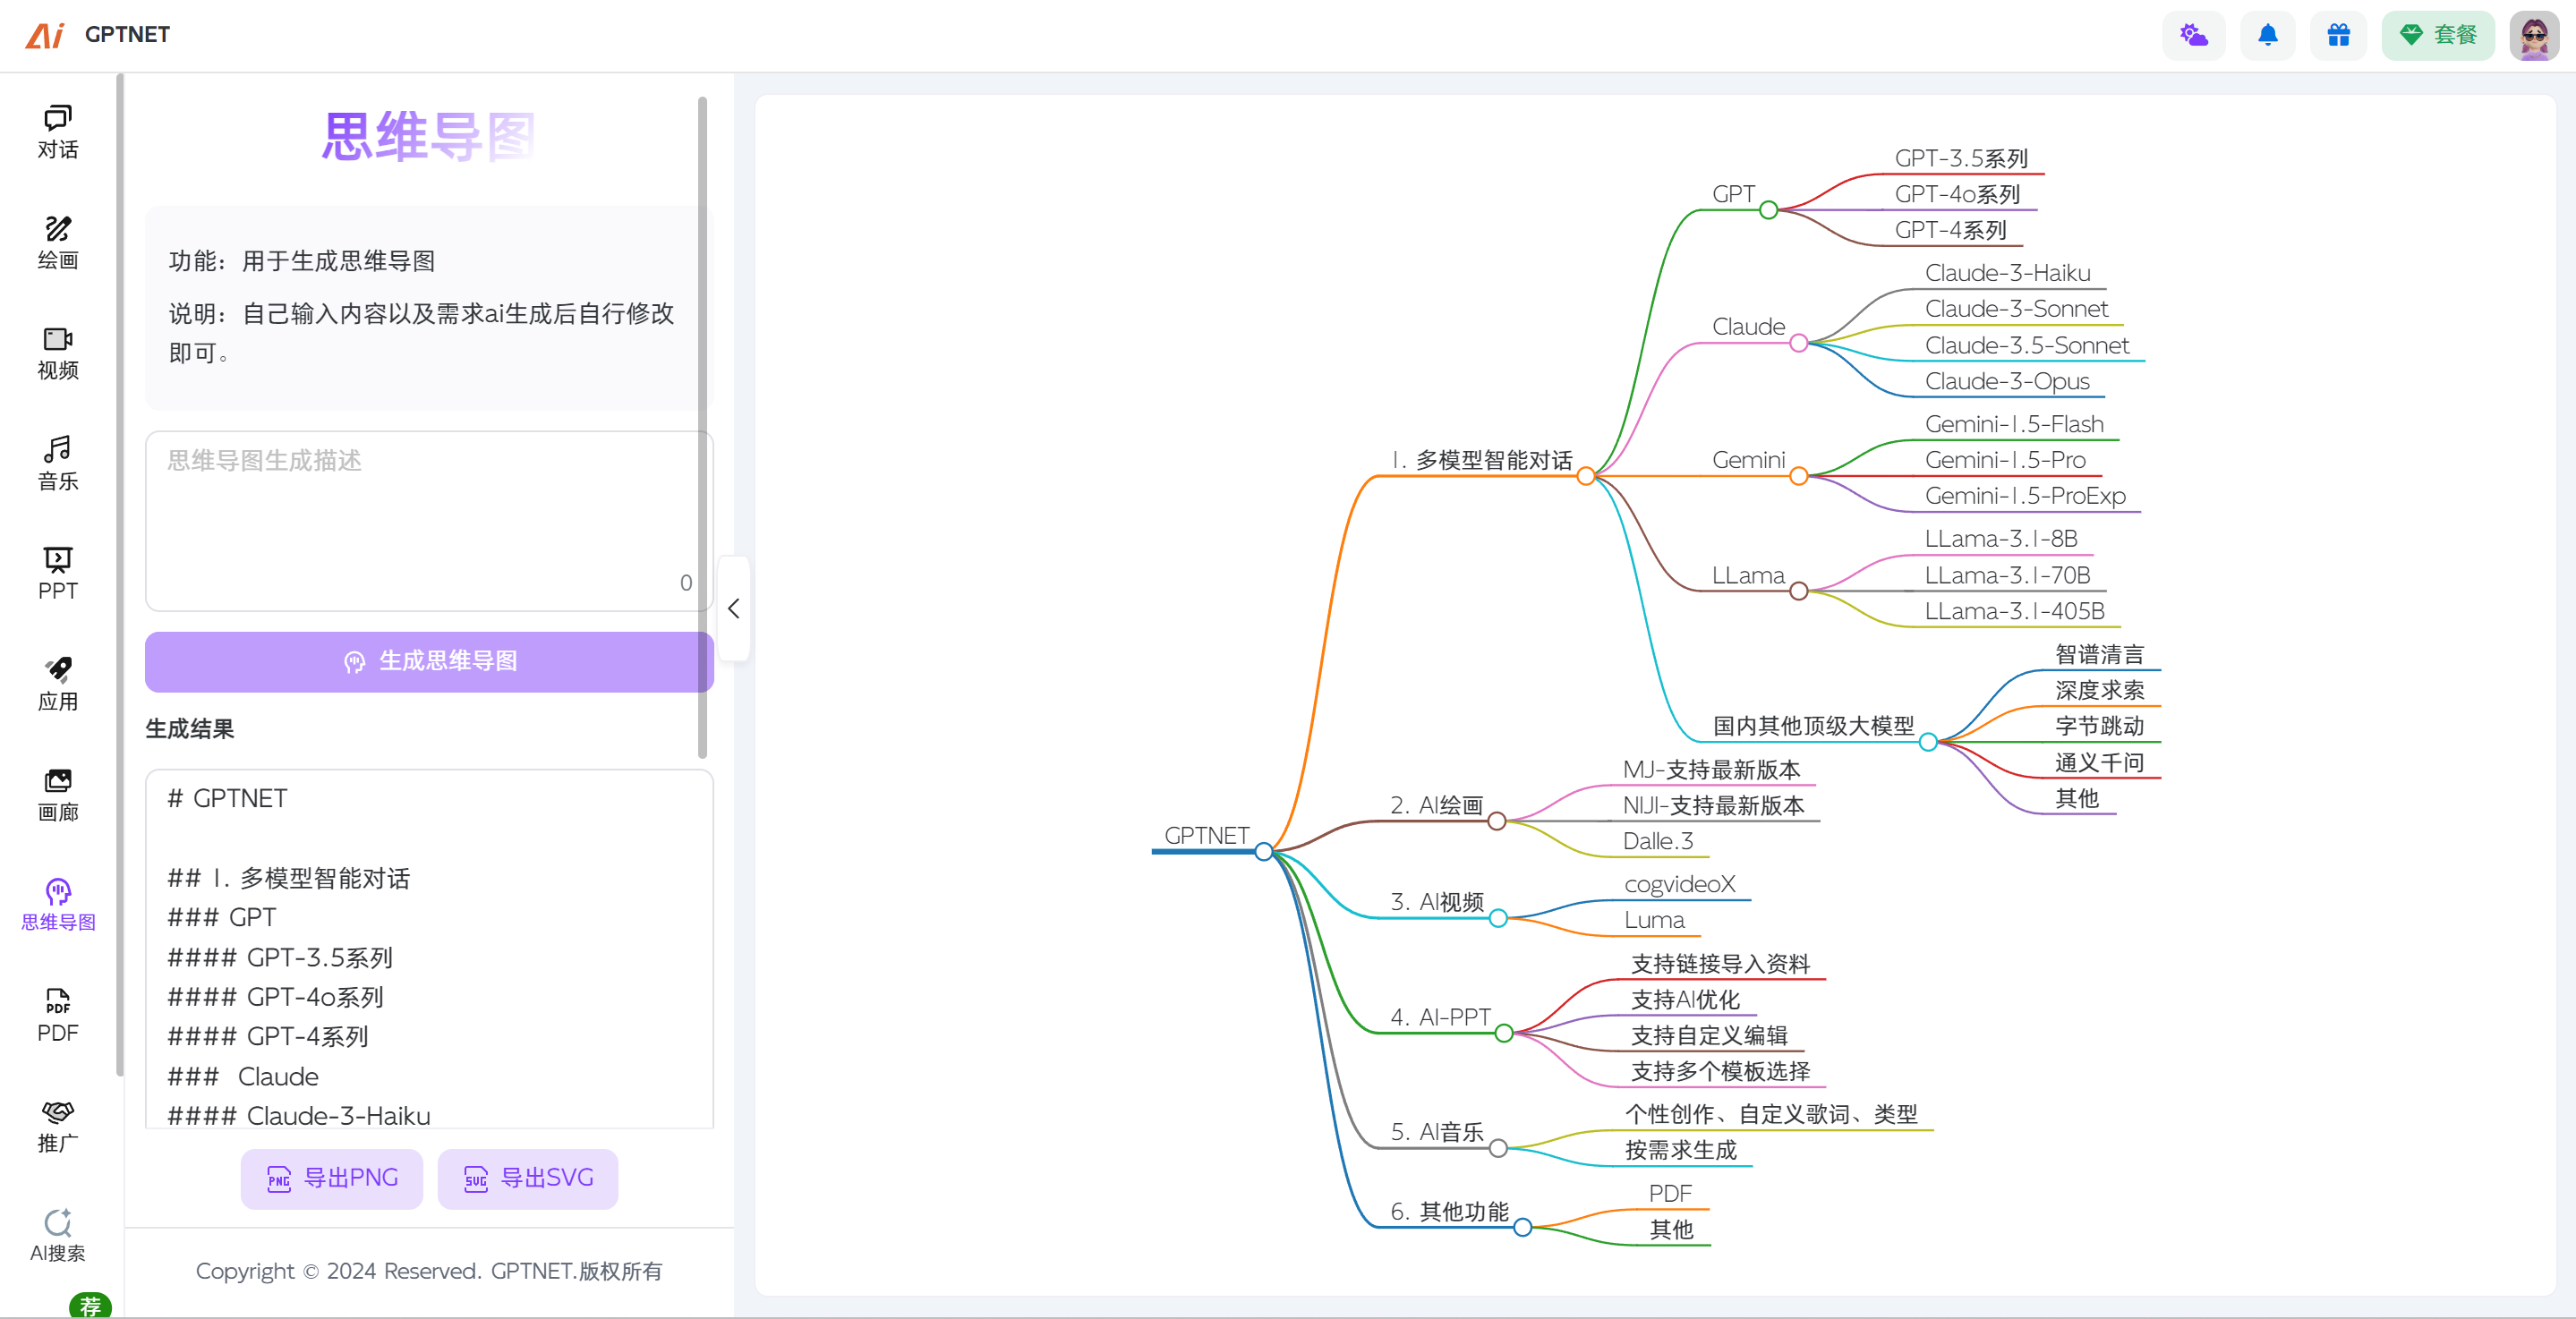Click the generated result text area
2576x1319 pixels.
point(429,948)
